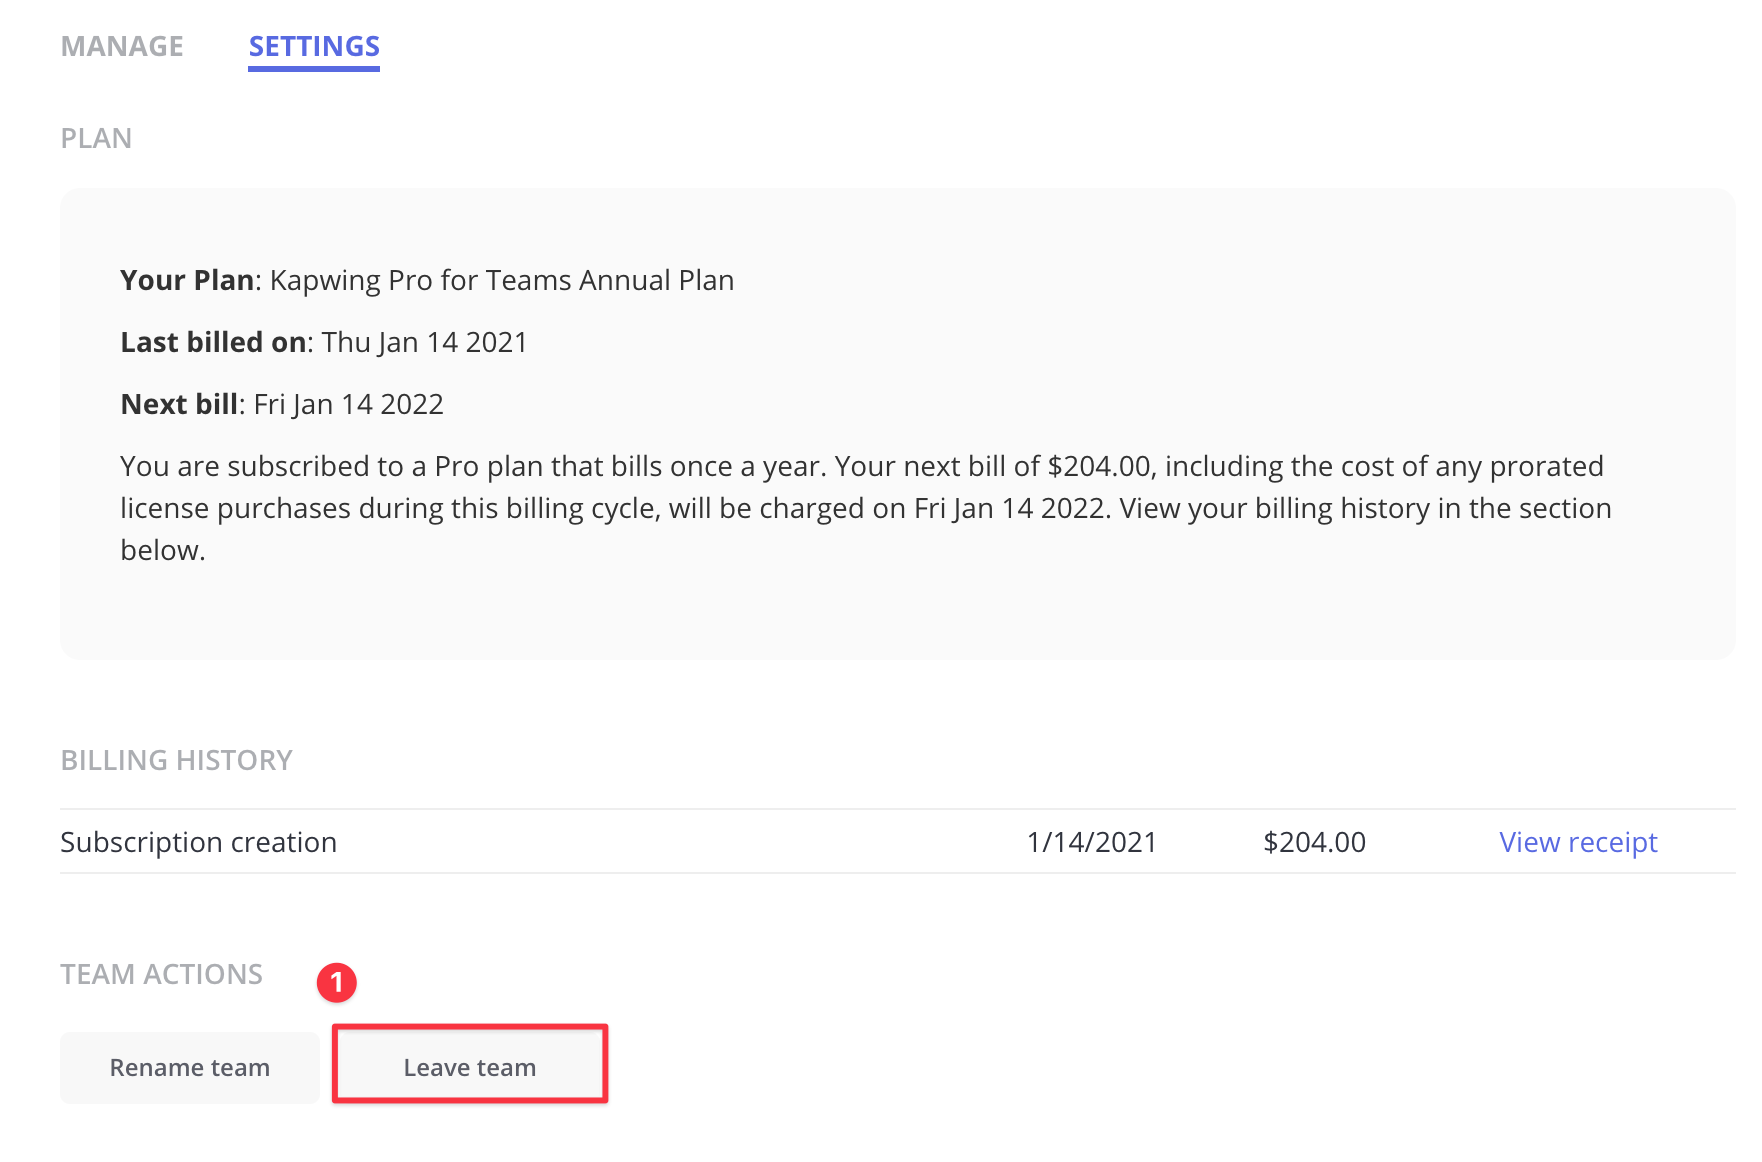Switch to the MANAGE tab
1762x1162 pixels.
[x=122, y=47]
